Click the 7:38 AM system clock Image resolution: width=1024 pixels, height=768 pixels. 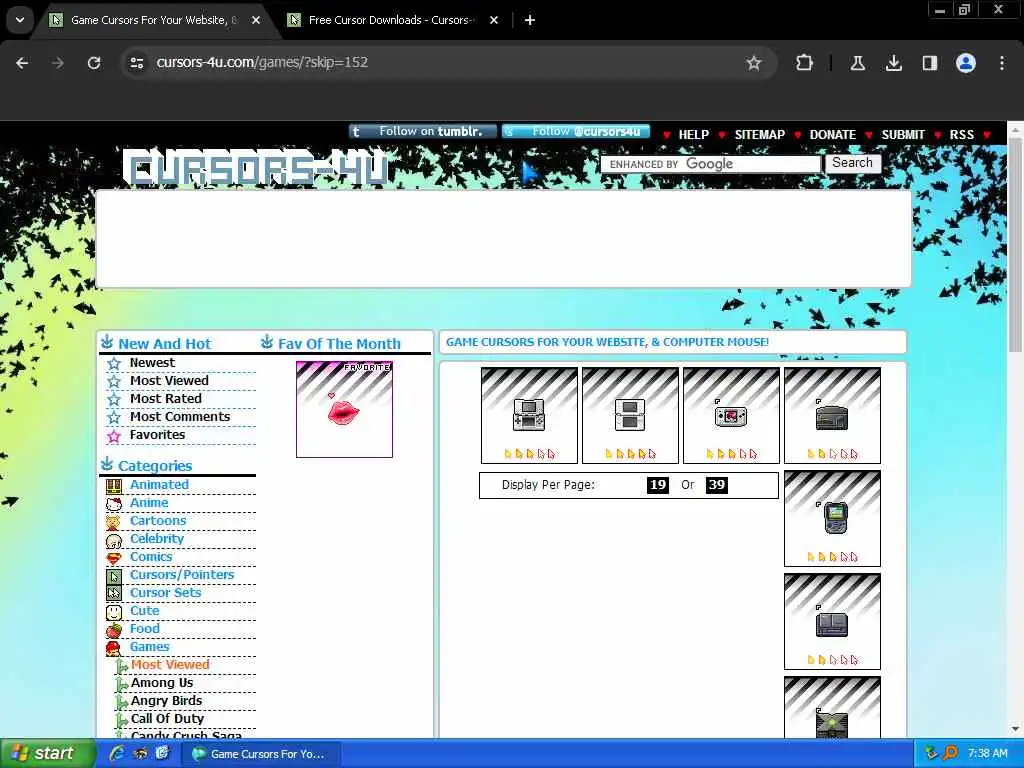click(987, 754)
